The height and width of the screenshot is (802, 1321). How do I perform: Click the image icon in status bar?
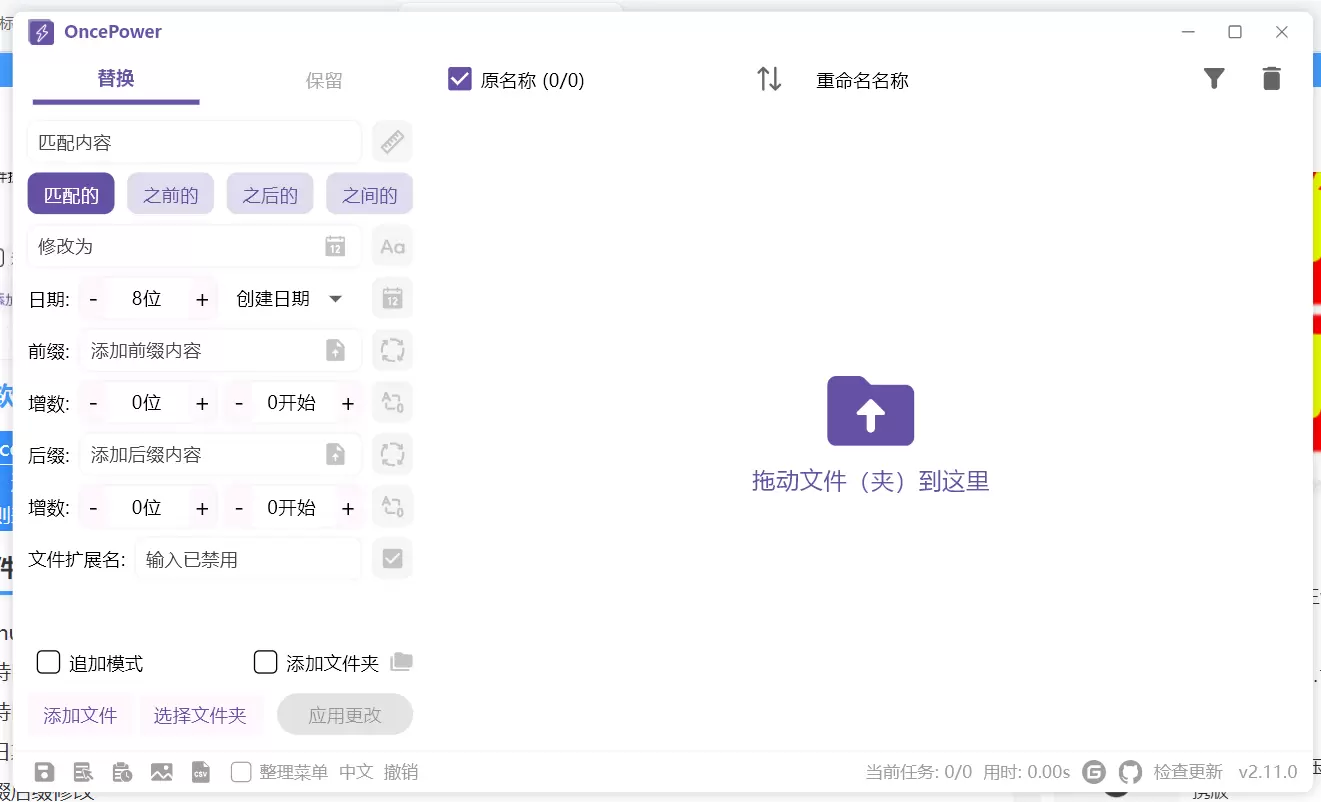click(161, 772)
